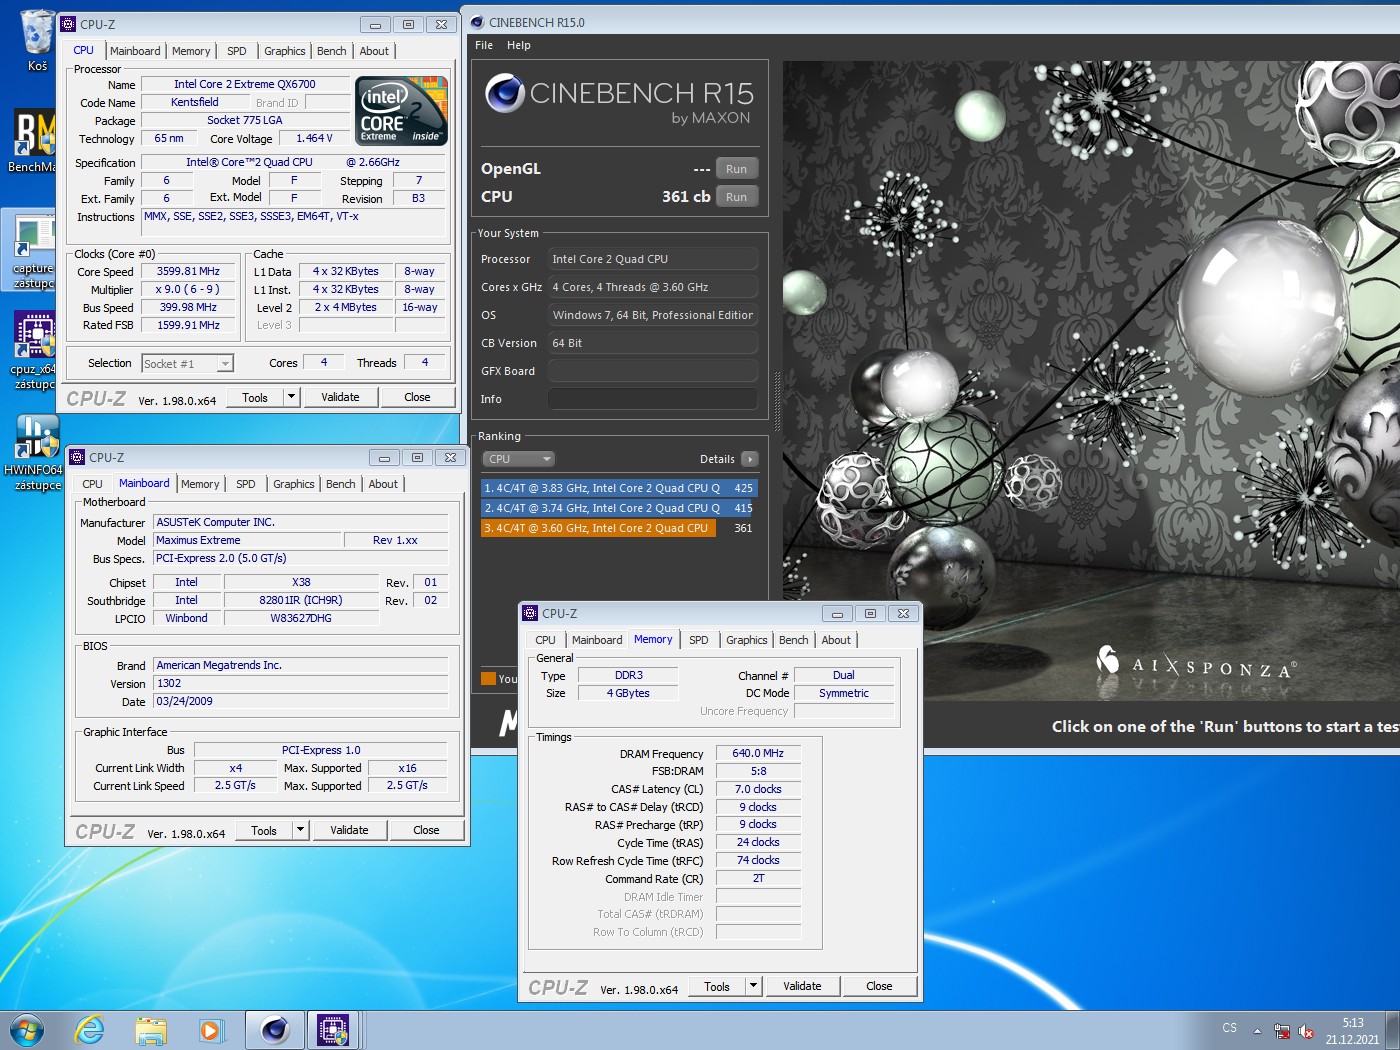Viewport: 1400px width, 1050px height.
Task: Select ranking entry 4C/4T @ 3.83 GHz
Action: pos(619,488)
